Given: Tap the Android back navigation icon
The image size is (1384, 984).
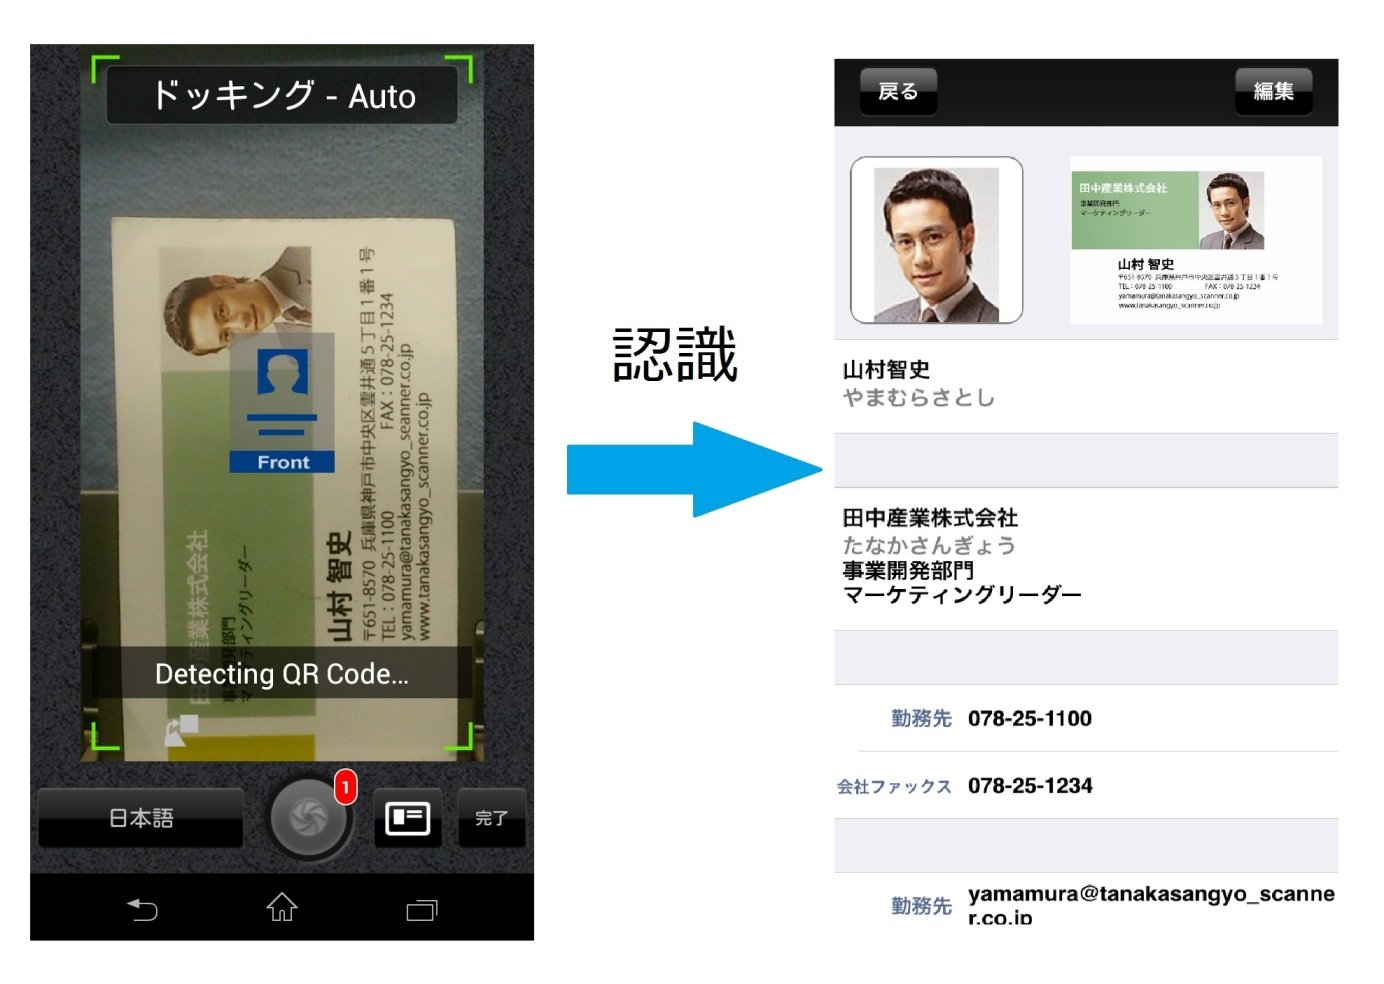Looking at the screenshot, I should (x=142, y=909).
